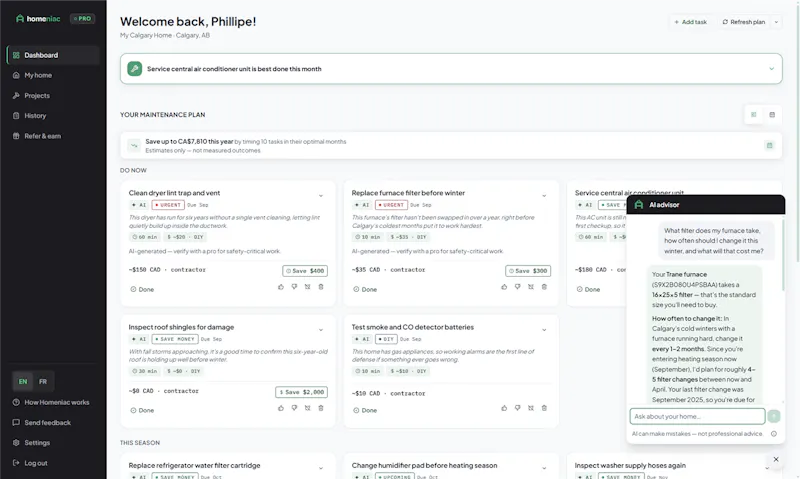Viewport: 800px width, 479px height.
Task: Open Projects in sidebar
Action: (53, 96)
